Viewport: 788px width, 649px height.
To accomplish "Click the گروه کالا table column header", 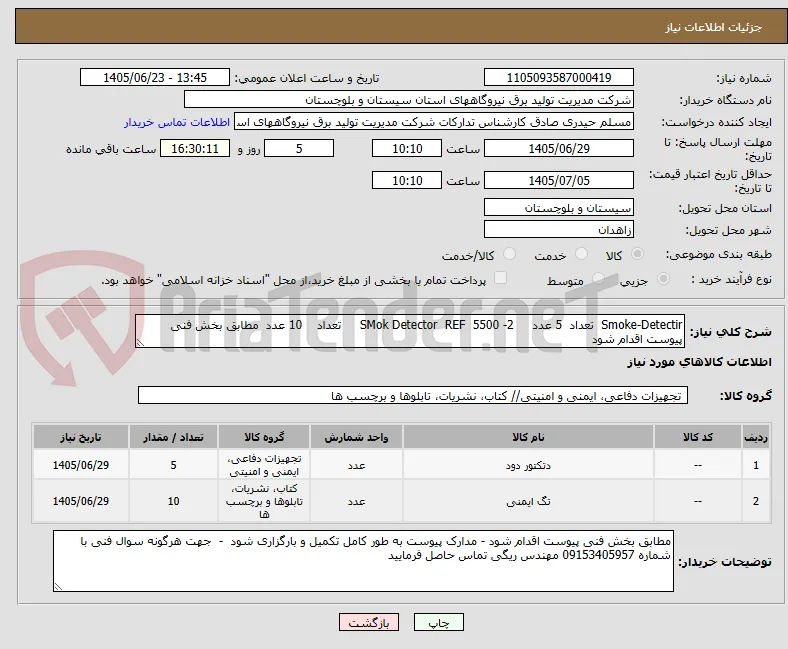I will point(264,437).
